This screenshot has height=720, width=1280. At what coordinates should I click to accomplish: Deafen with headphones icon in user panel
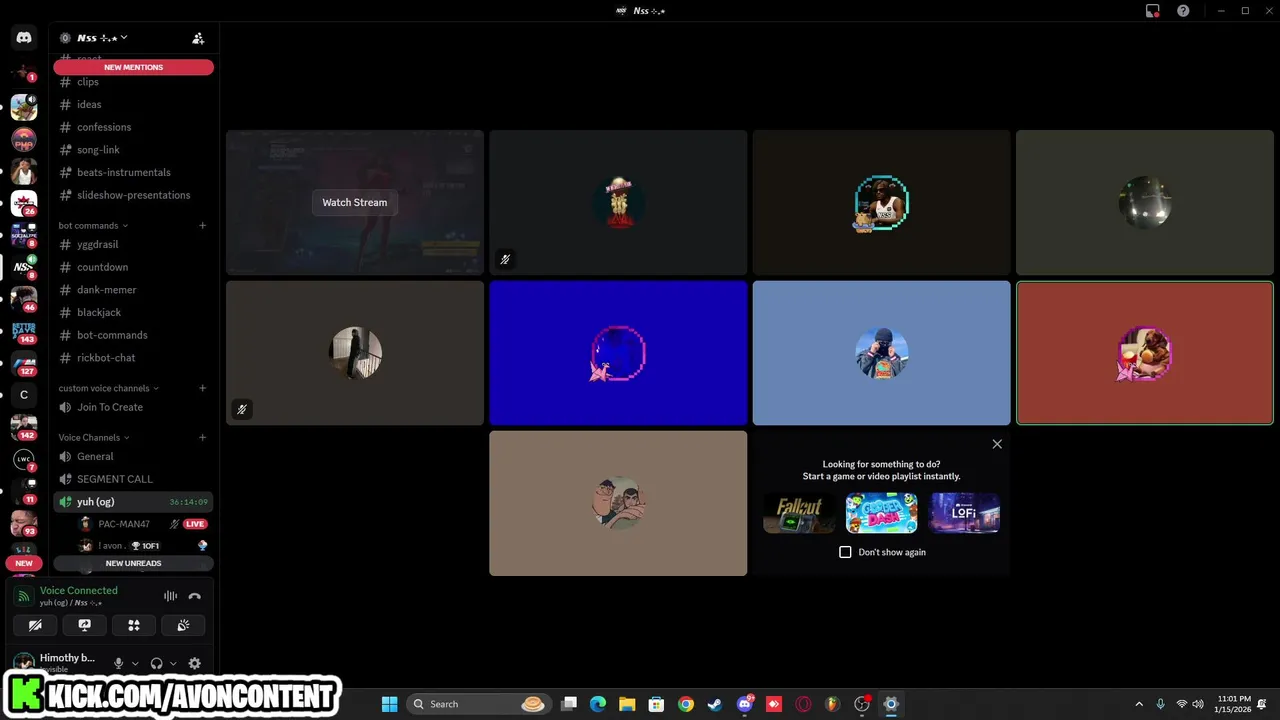tap(156, 663)
